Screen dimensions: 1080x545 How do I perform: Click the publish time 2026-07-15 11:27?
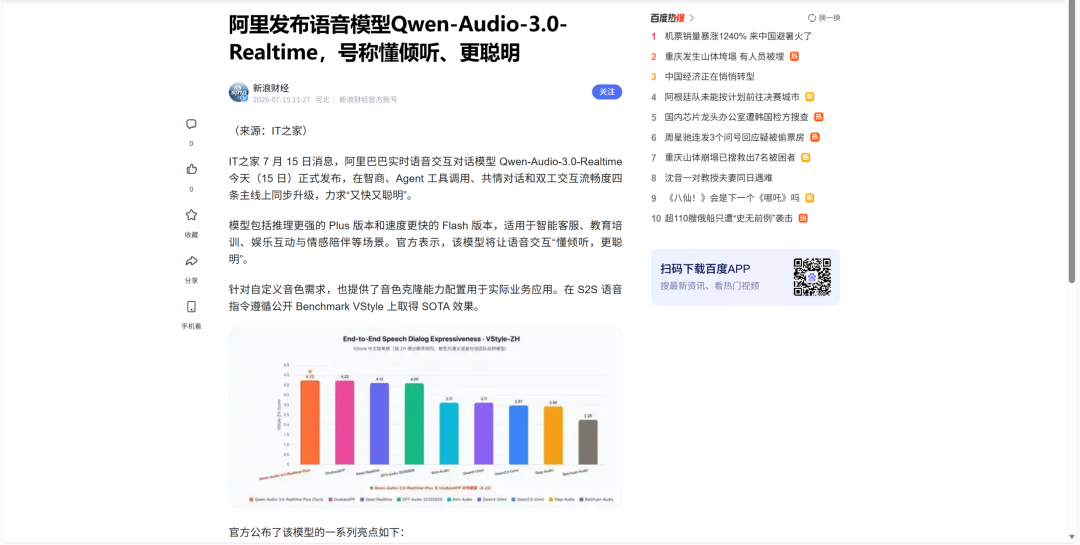[282, 100]
